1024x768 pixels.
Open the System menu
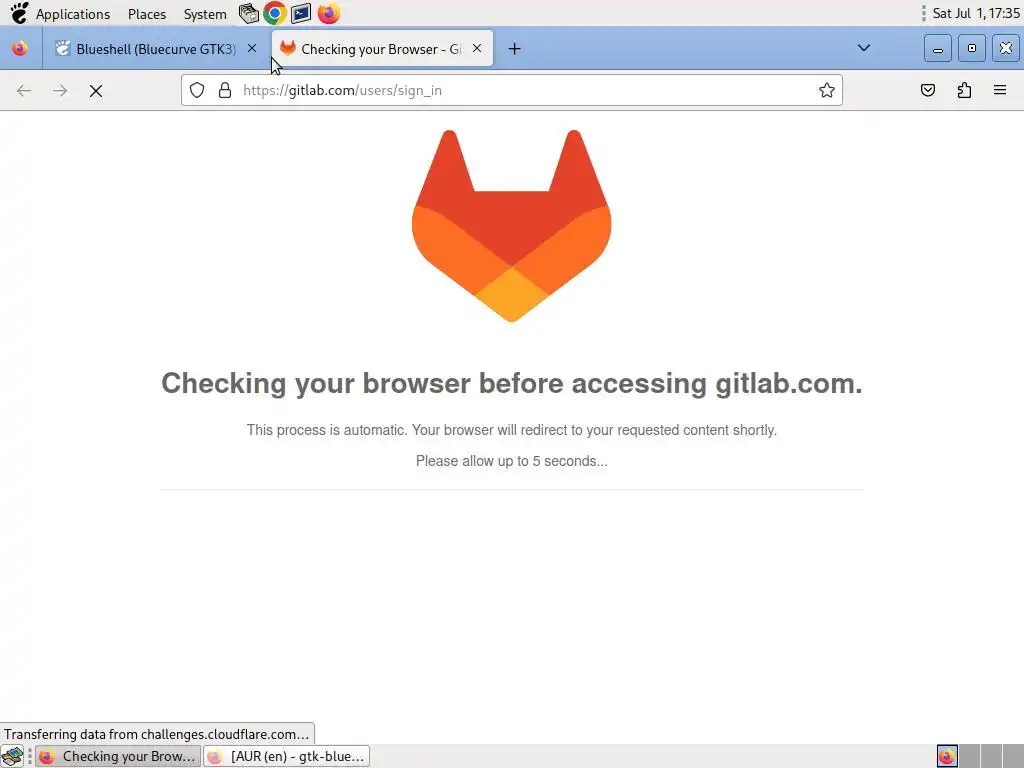tap(204, 14)
